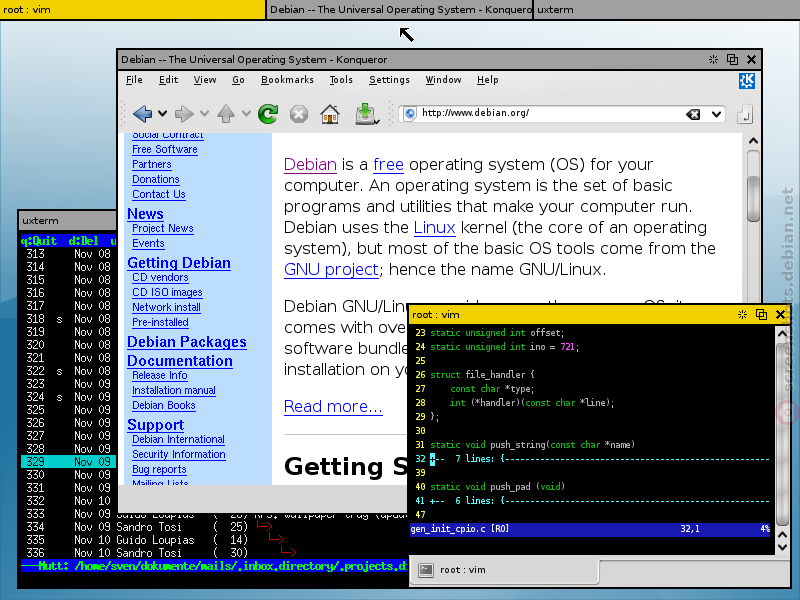
Task: Clear the location bar with the eraser icon
Action: (x=693, y=114)
